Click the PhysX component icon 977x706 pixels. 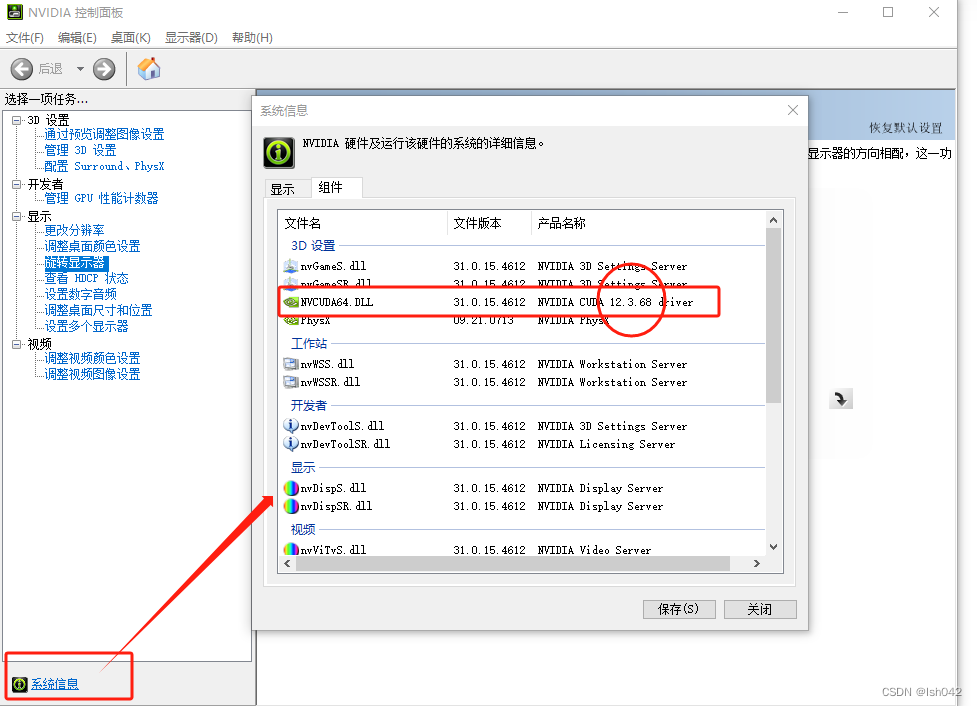(290, 320)
